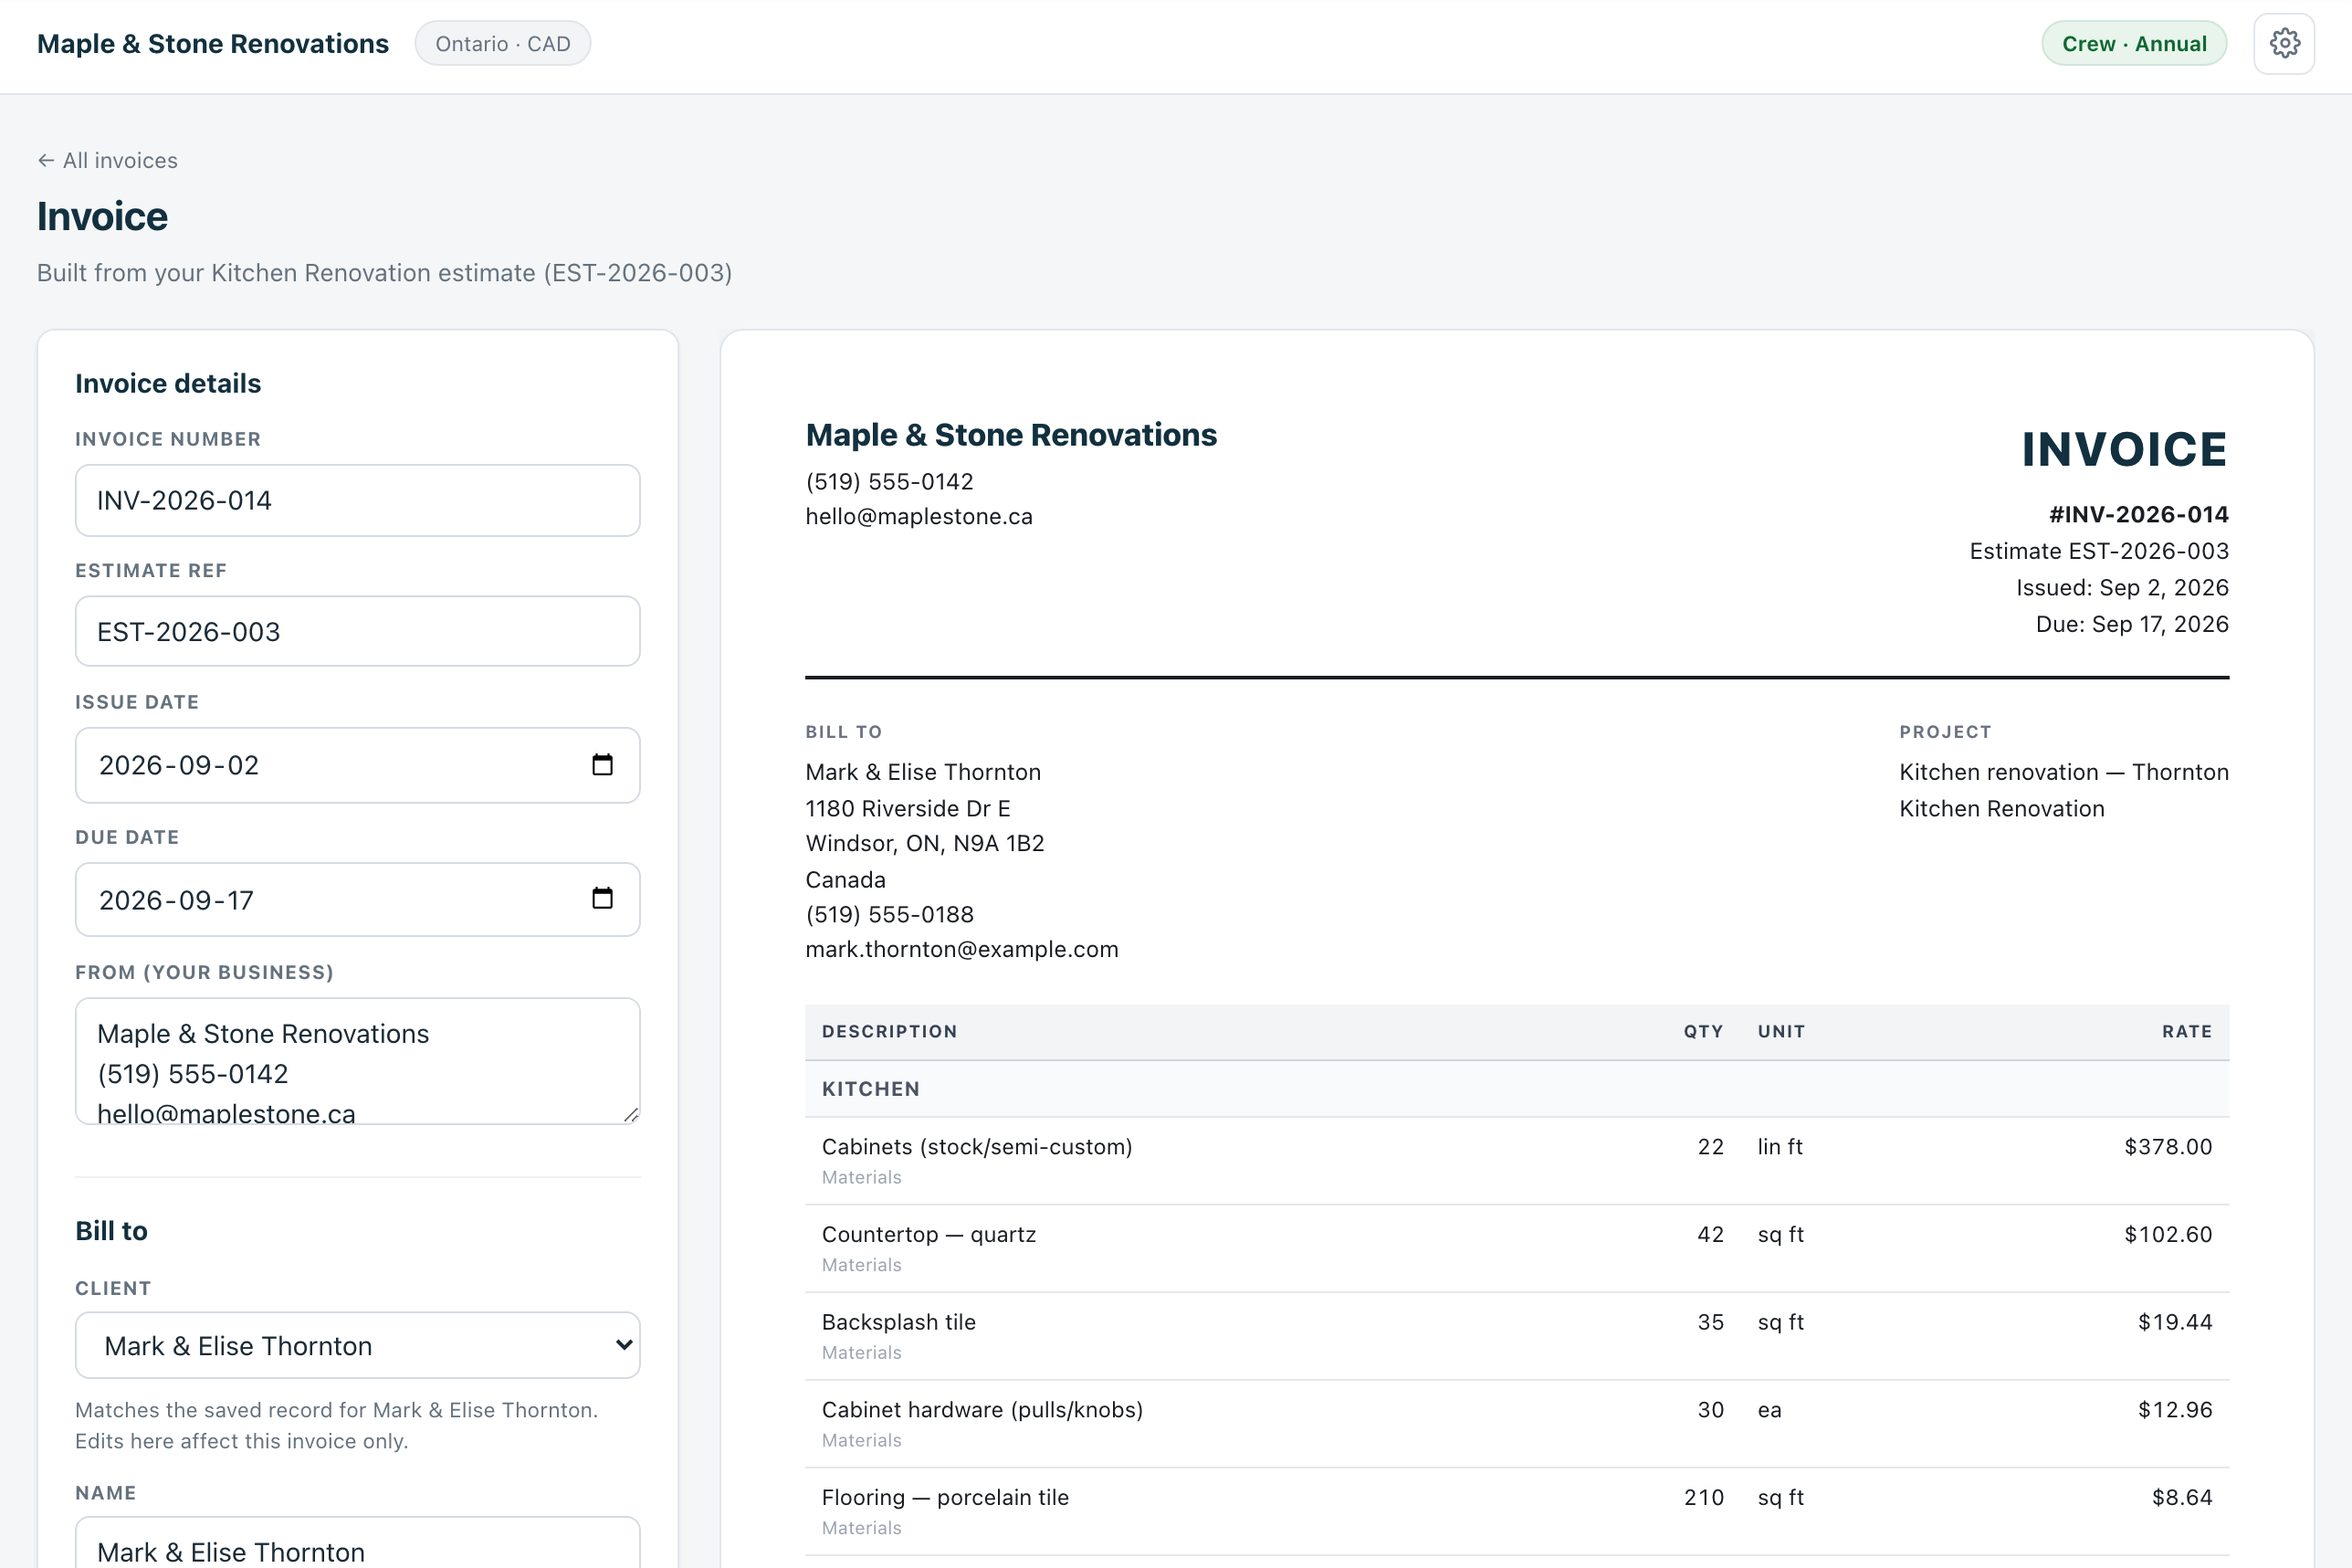
Task: Focus the Estimate Ref field
Action: pos(358,631)
